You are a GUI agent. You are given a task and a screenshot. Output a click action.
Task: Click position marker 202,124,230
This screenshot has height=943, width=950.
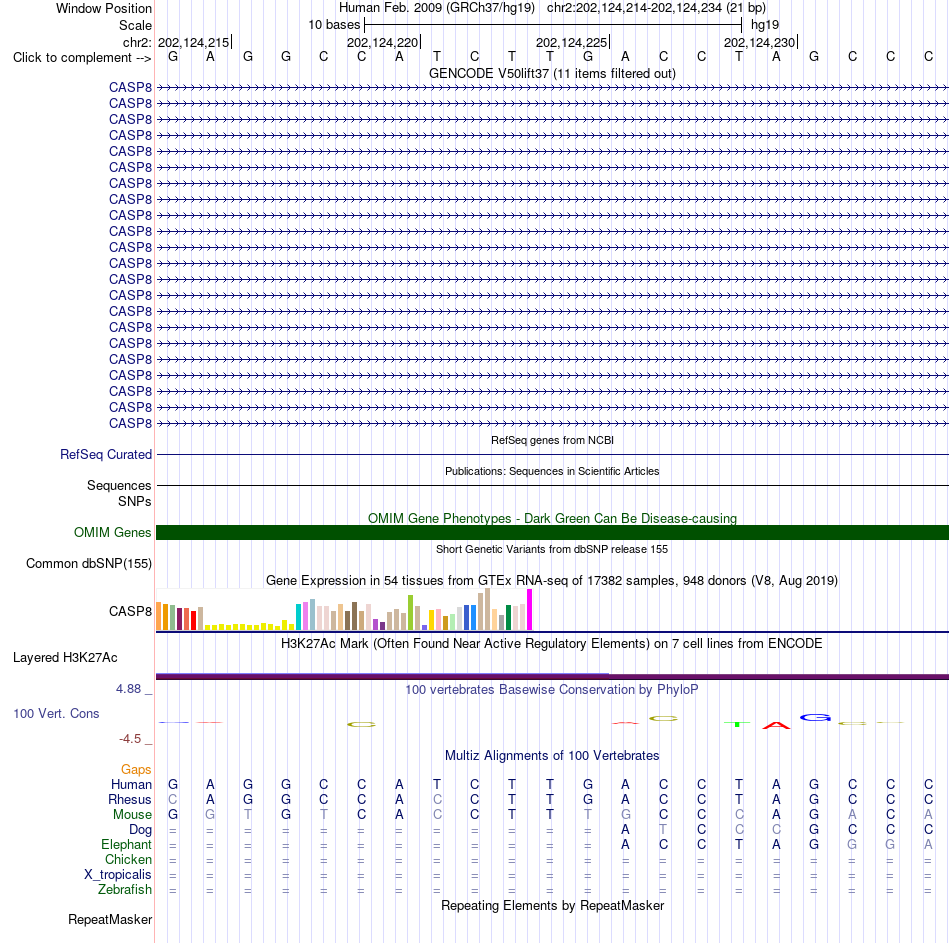[760, 42]
